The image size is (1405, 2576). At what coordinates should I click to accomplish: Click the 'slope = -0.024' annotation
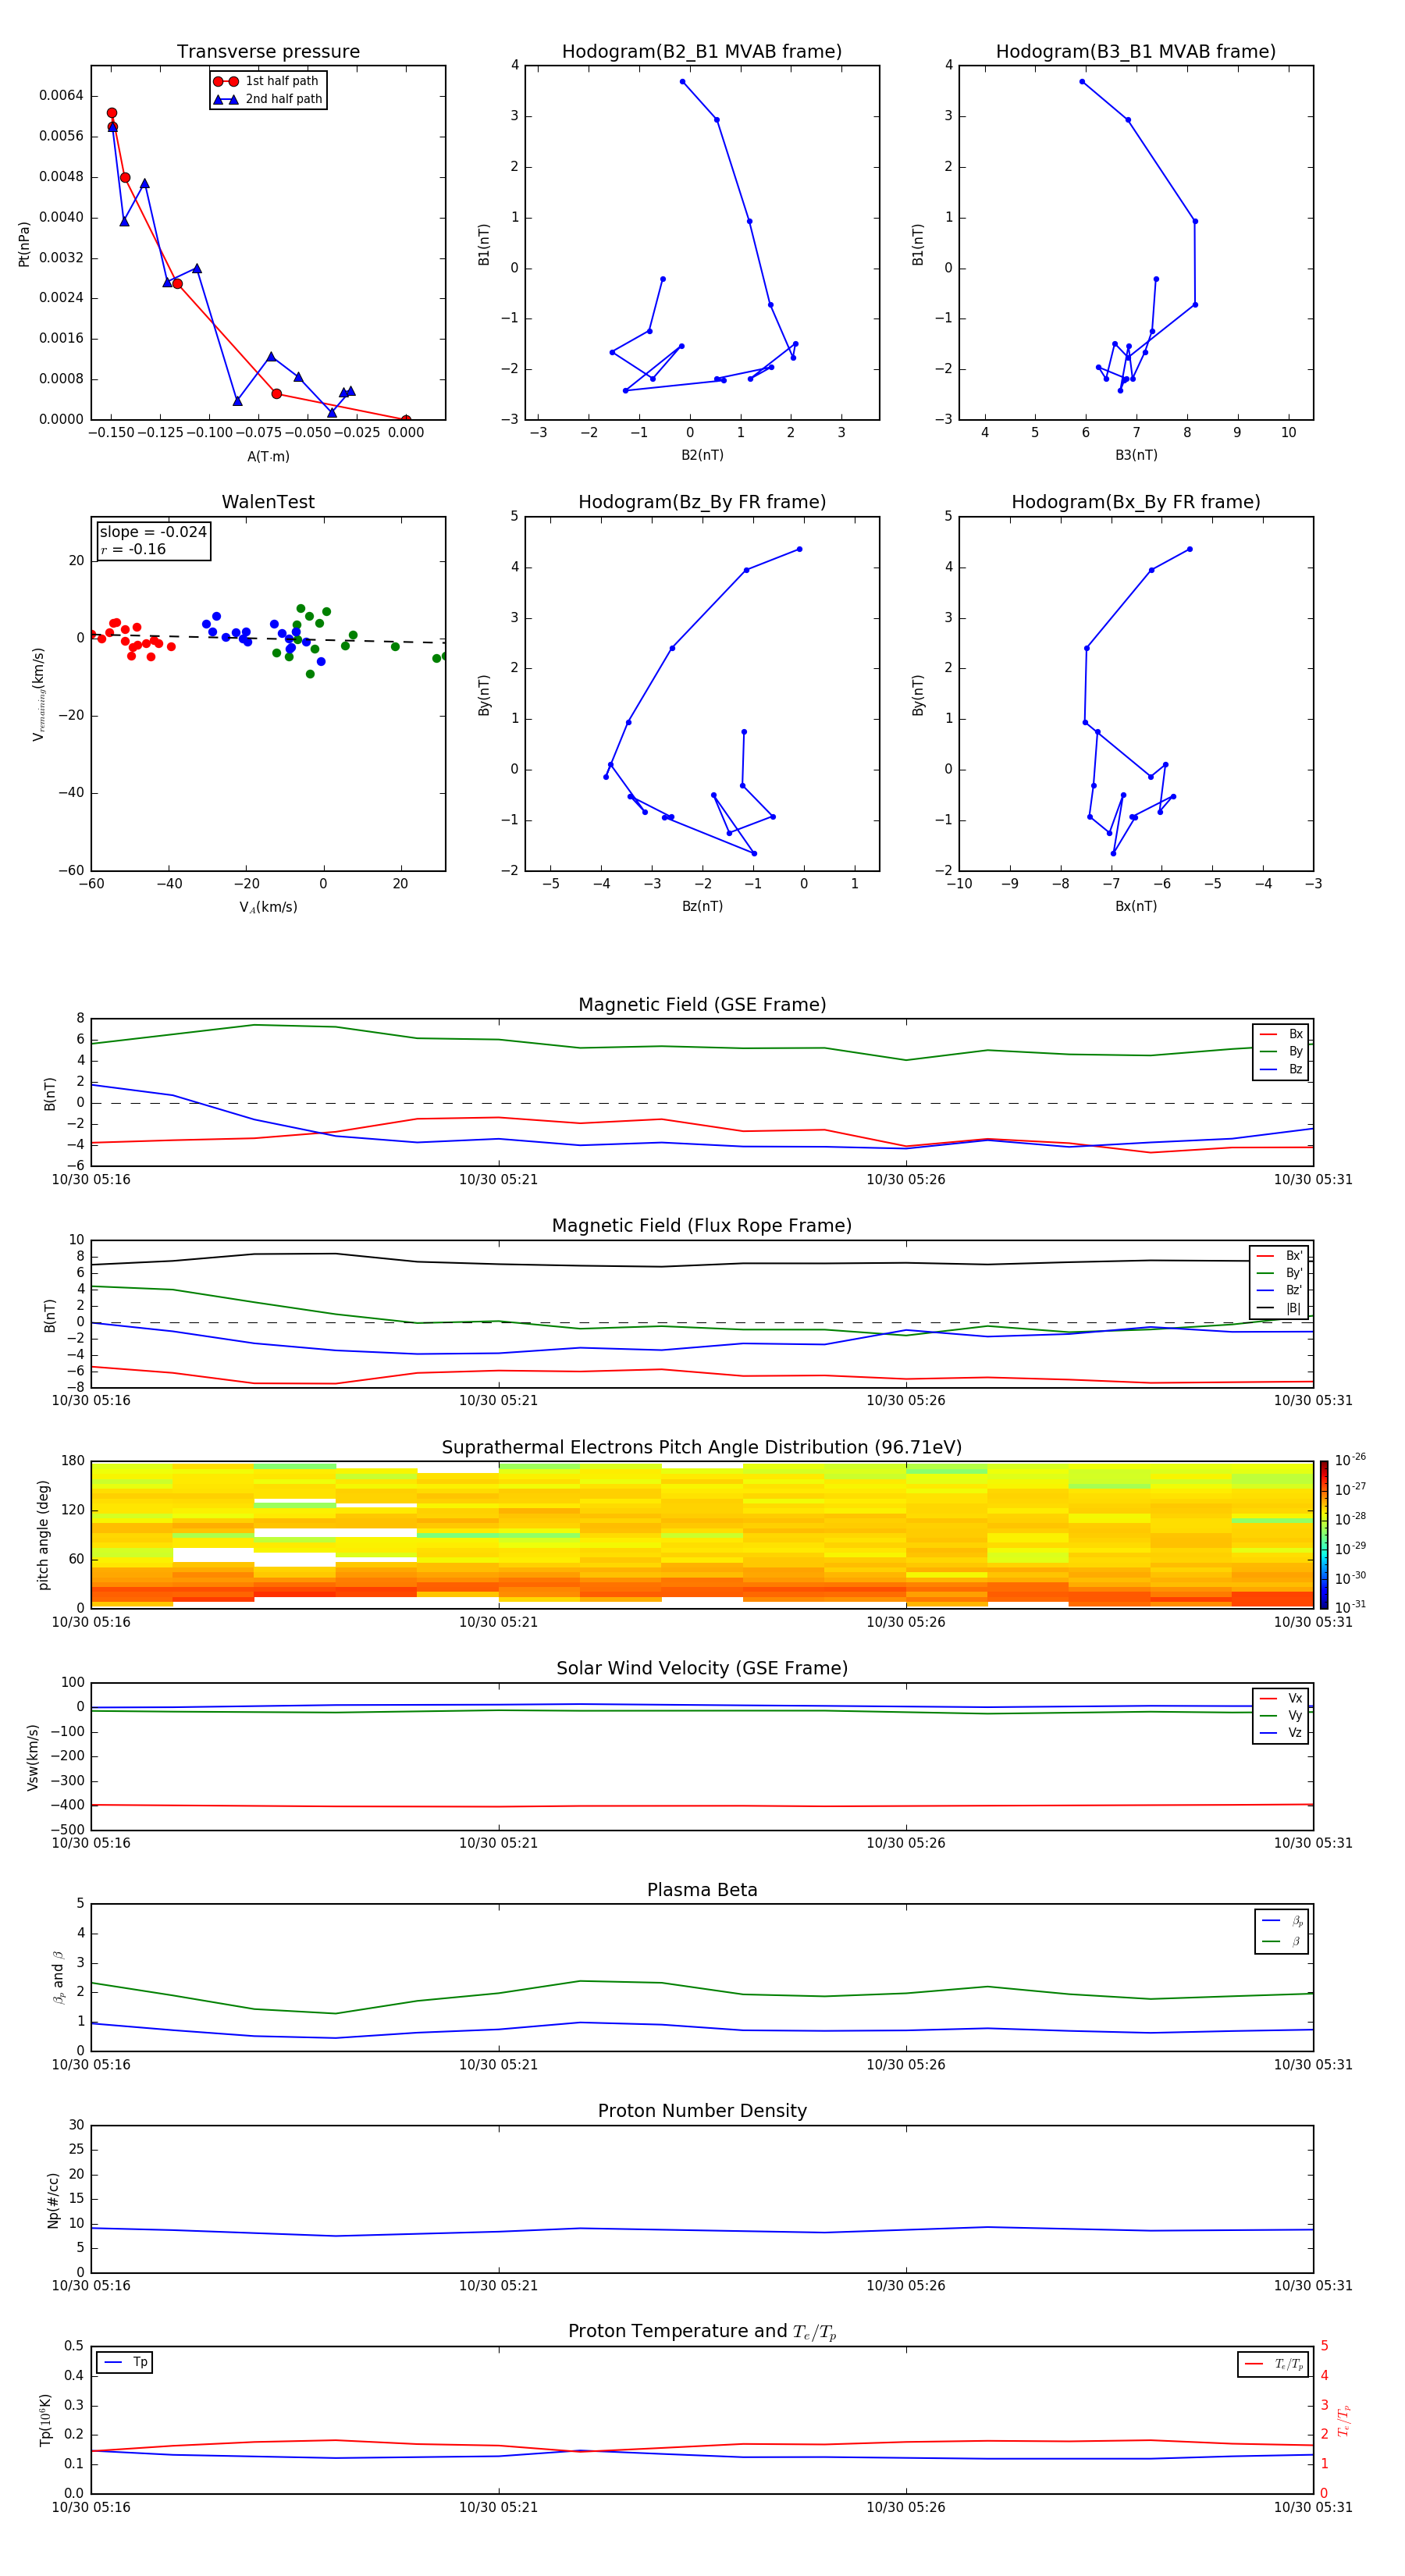[x=153, y=532]
